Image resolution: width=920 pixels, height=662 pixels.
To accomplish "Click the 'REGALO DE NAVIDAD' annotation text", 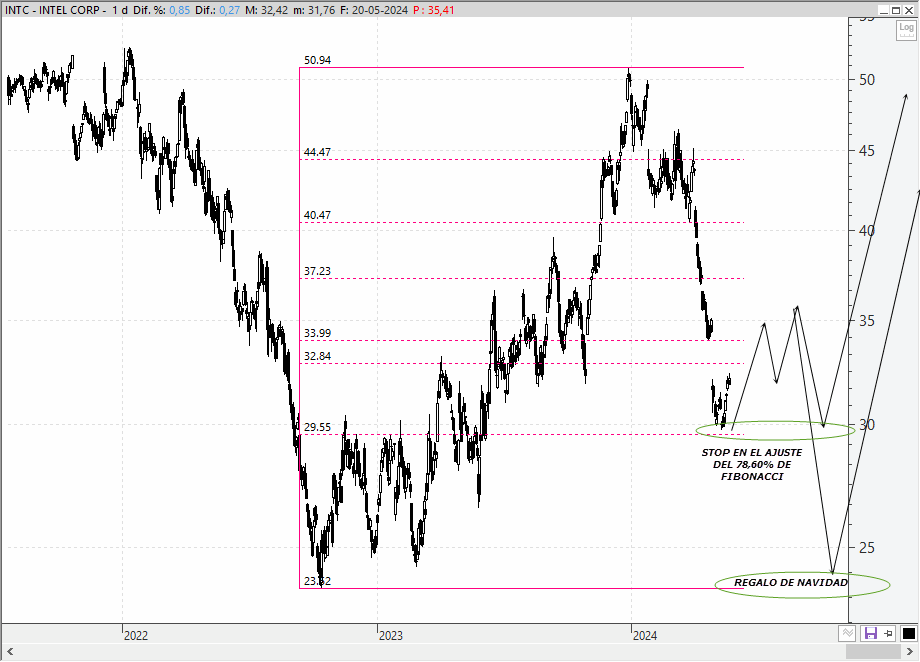I will pos(791,582).
